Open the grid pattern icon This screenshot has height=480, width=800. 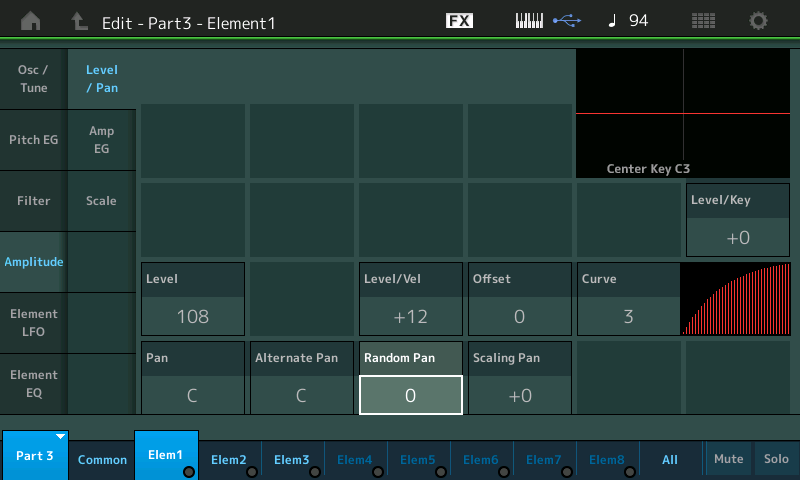[x=703, y=21]
